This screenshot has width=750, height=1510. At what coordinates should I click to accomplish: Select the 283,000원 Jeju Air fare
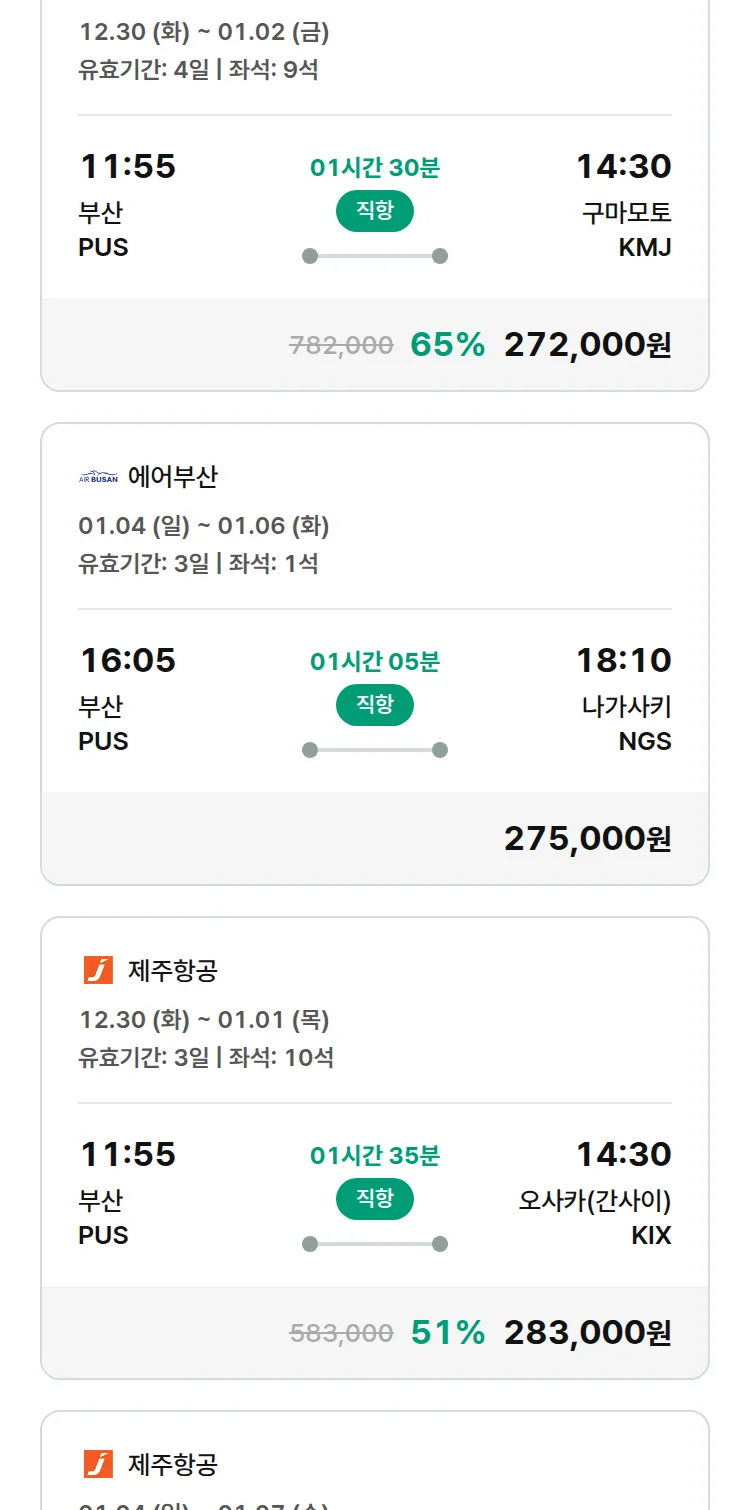pos(587,1333)
